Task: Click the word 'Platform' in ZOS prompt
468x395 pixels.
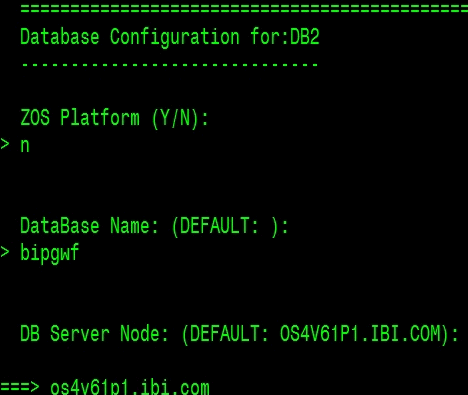Action: point(100,118)
